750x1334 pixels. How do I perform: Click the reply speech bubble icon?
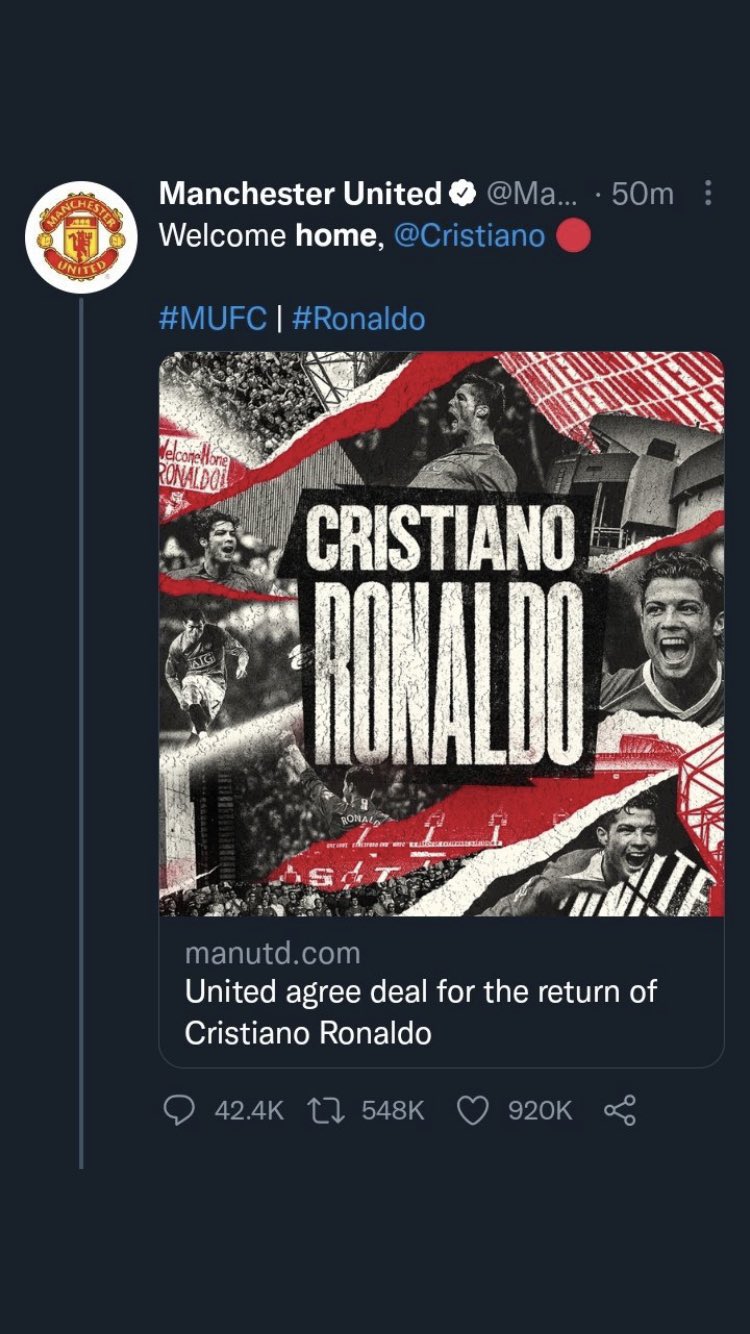coord(179,1109)
